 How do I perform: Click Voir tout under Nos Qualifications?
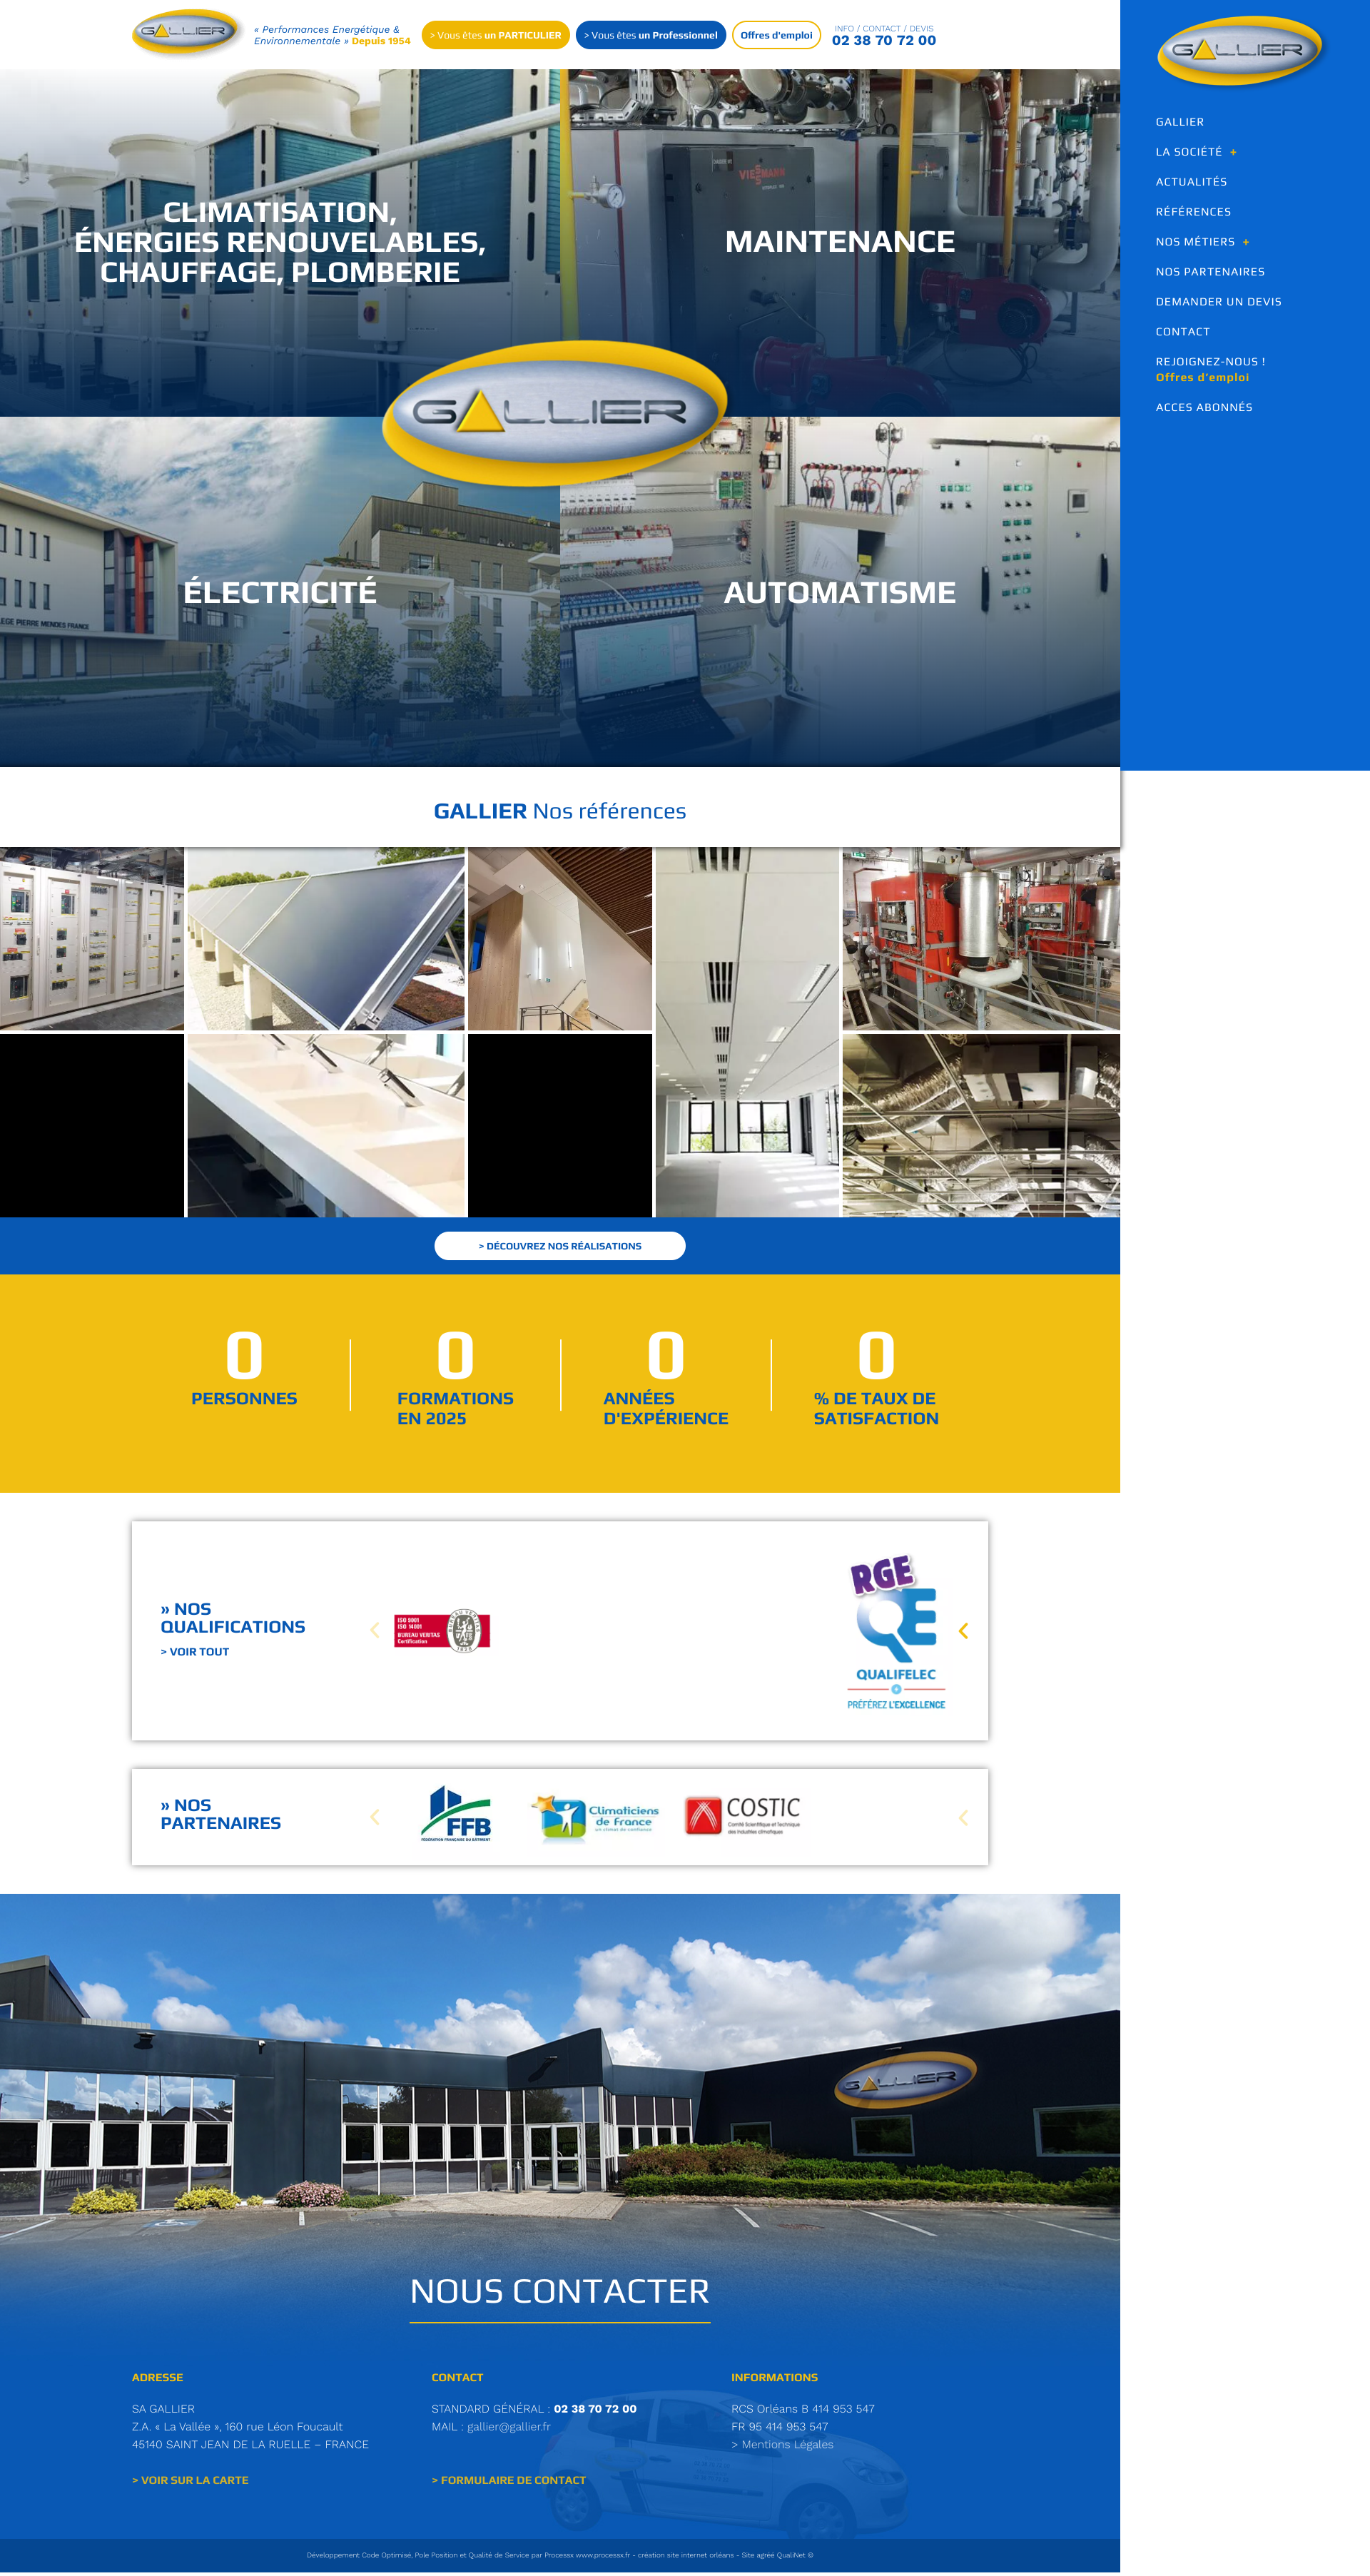point(195,1652)
